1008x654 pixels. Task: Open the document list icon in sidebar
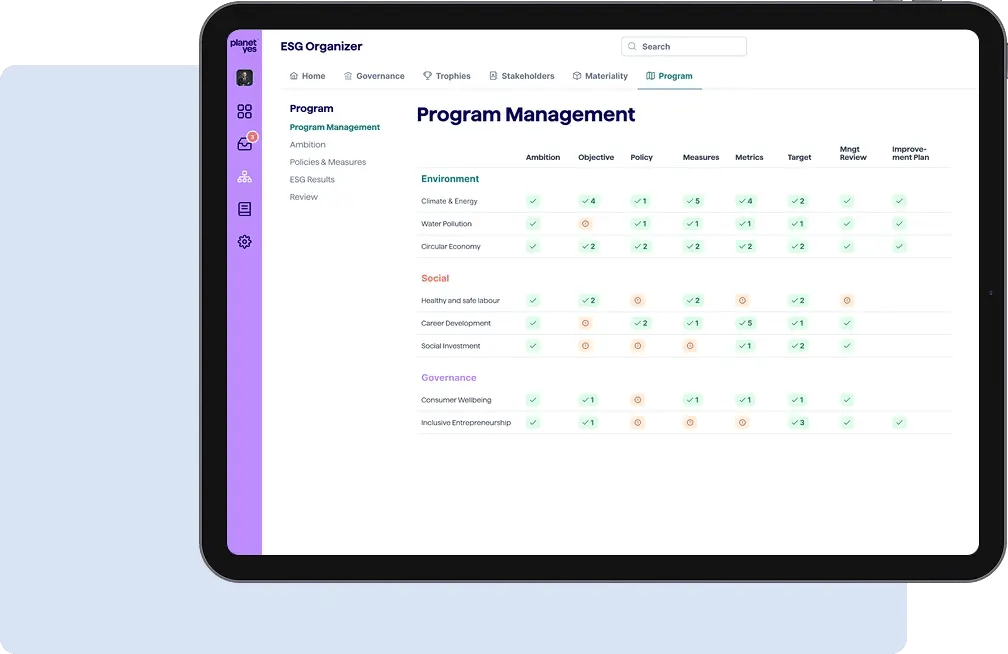[244, 209]
